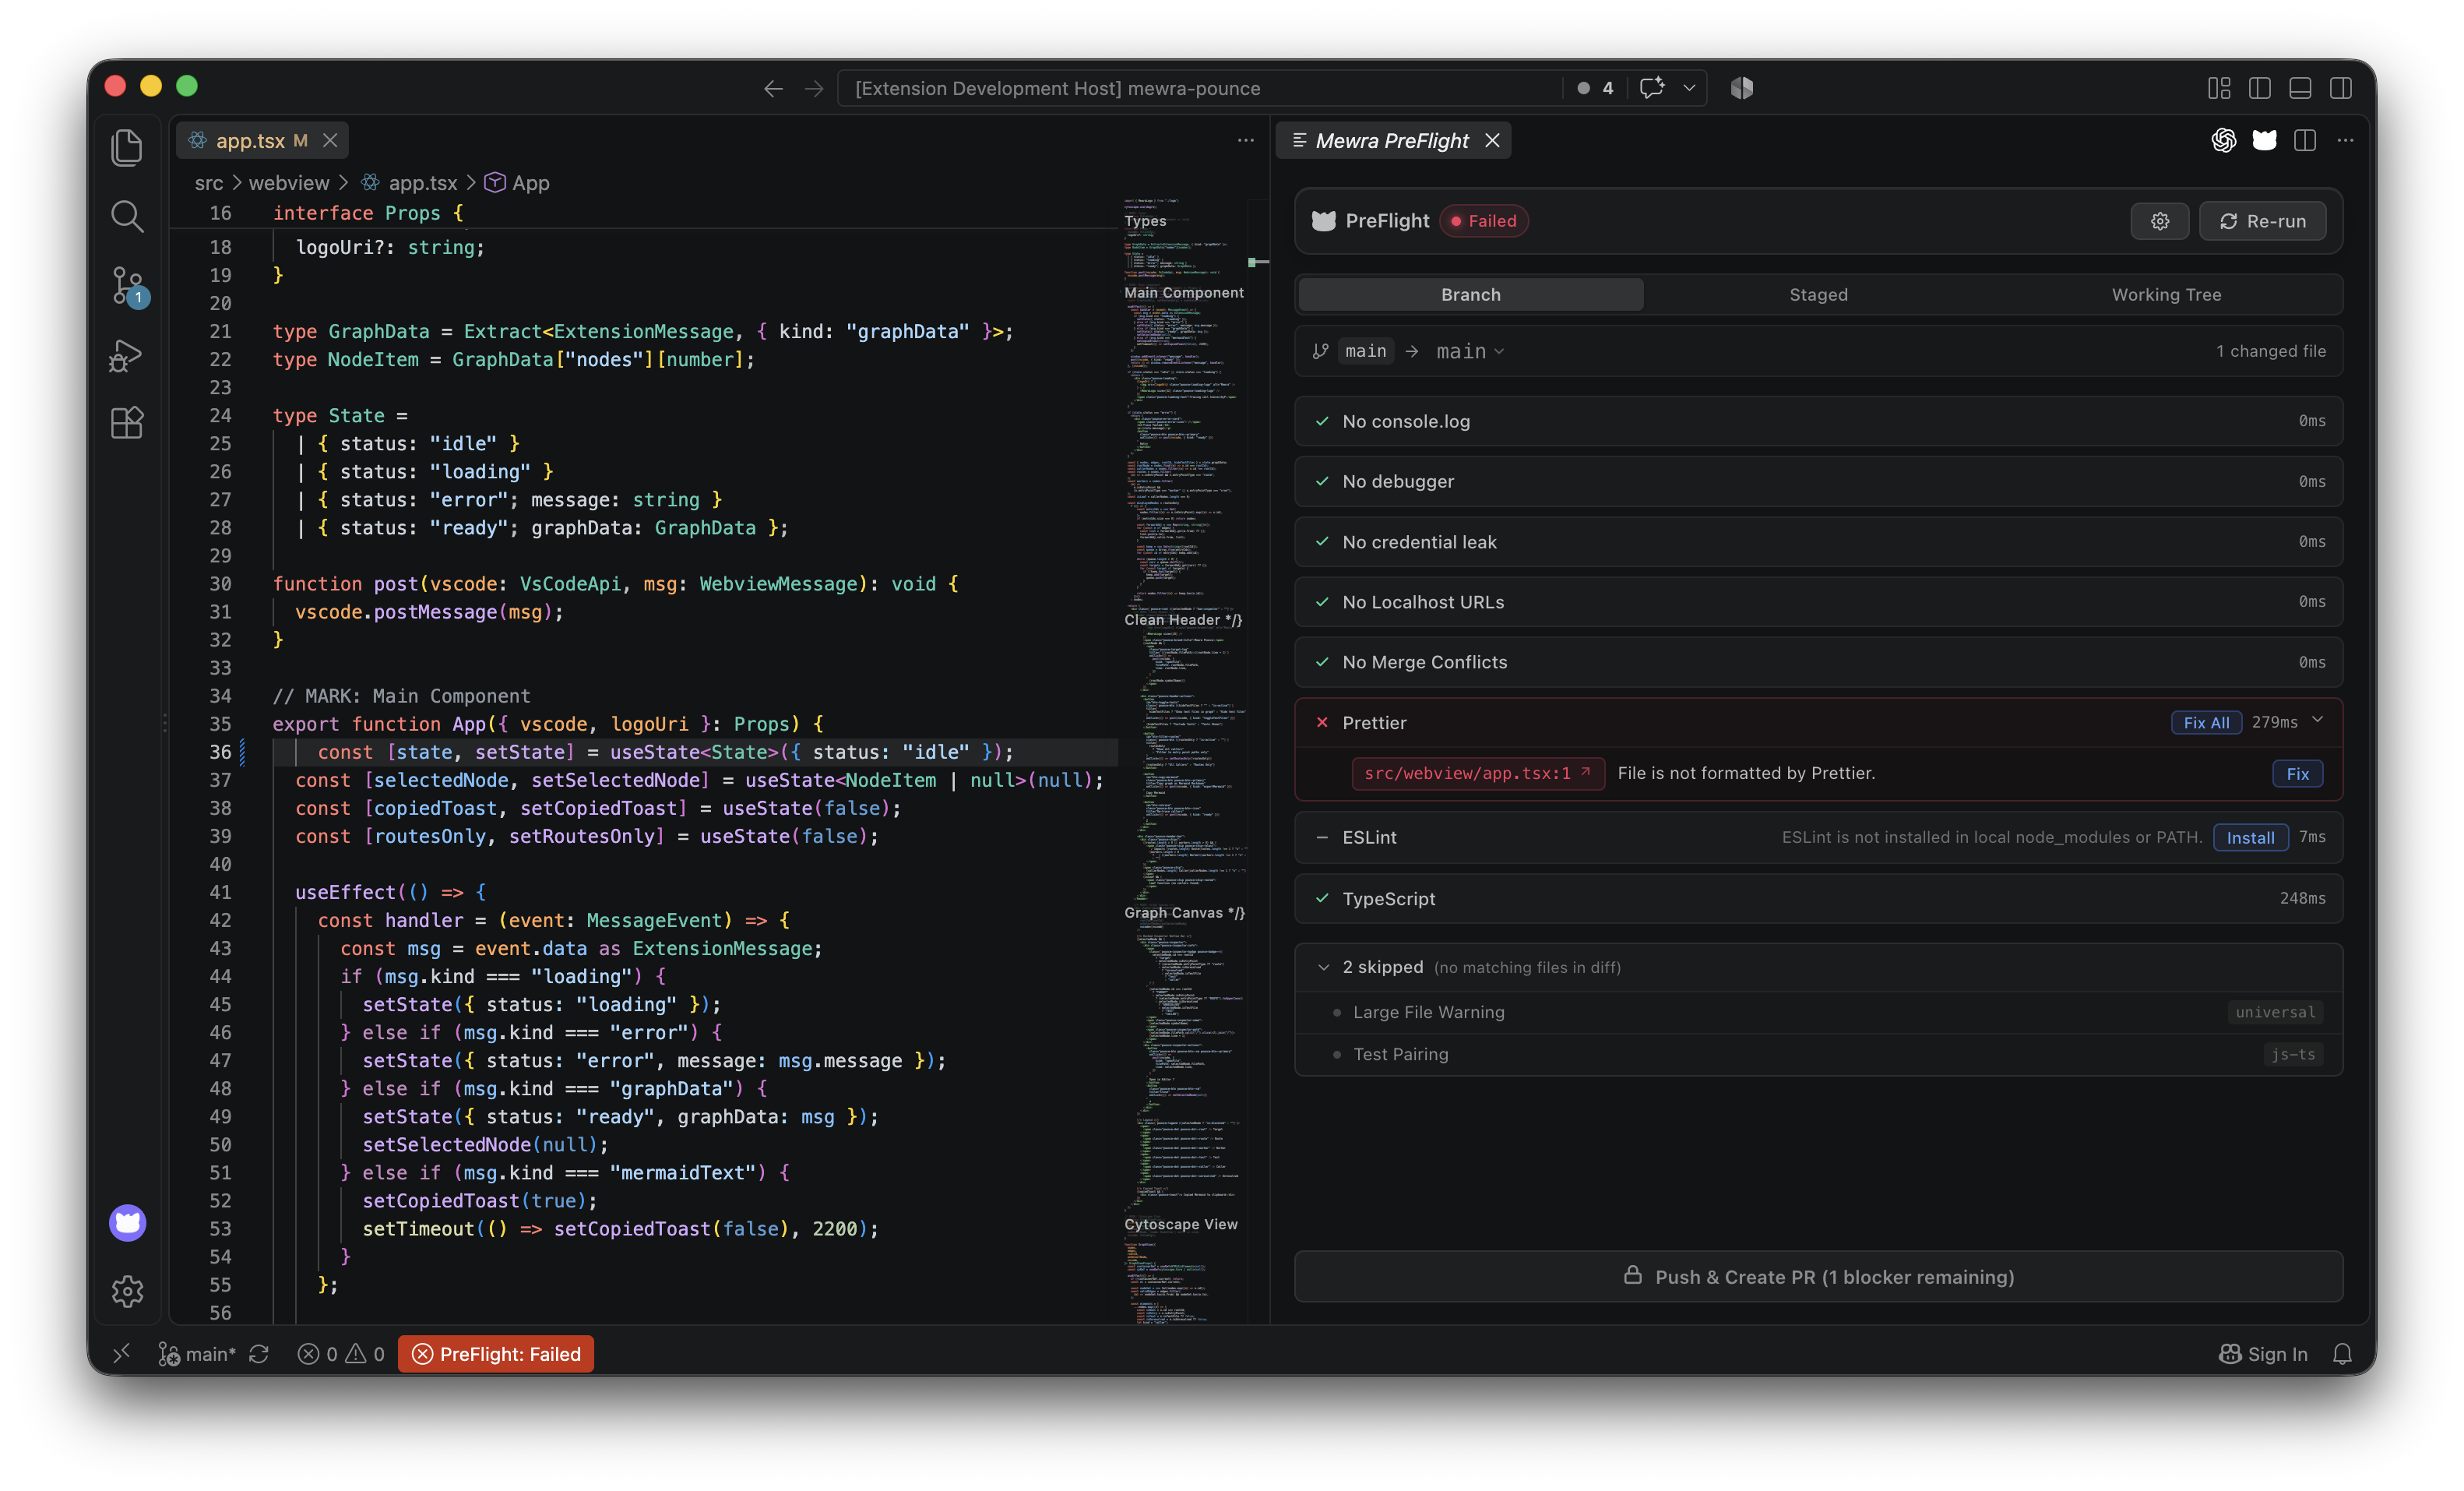Viewport: 2464px width, 1491px height.
Task: Open the chat icon in the title bar
Action: tap(1652, 88)
